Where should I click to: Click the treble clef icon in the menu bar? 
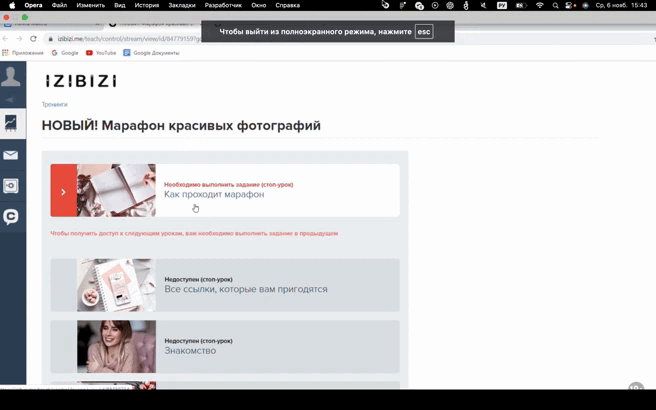coord(466,5)
